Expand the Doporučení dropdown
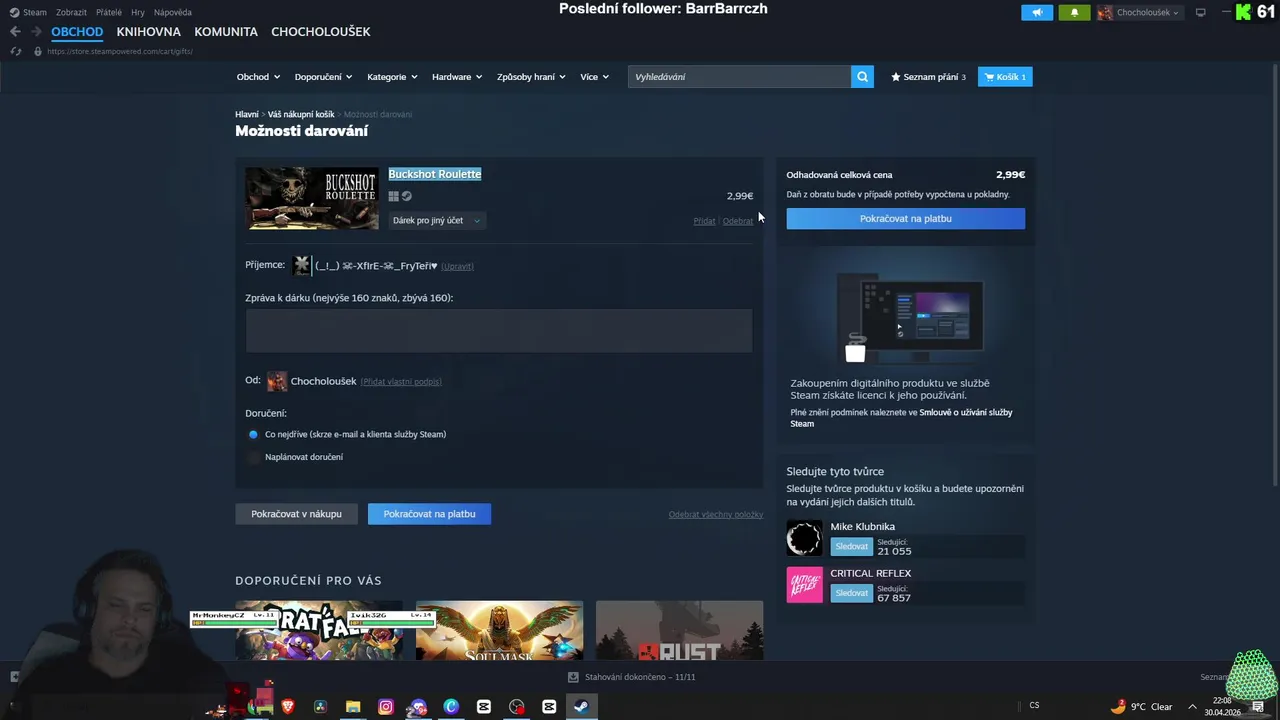Viewport: 1280px width, 720px height. (x=324, y=77)
